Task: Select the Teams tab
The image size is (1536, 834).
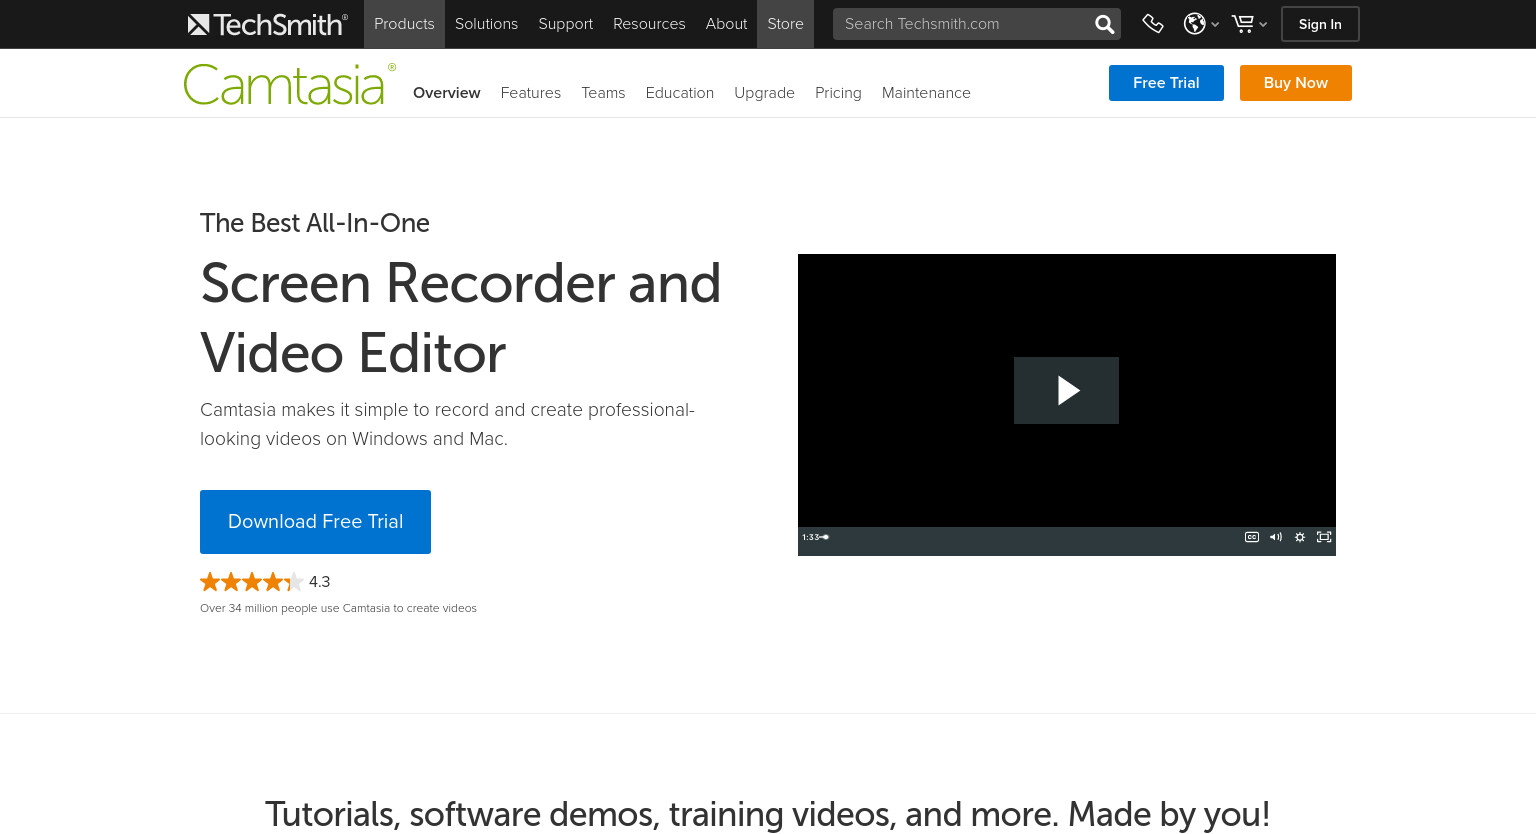Action: click(603, 93)
